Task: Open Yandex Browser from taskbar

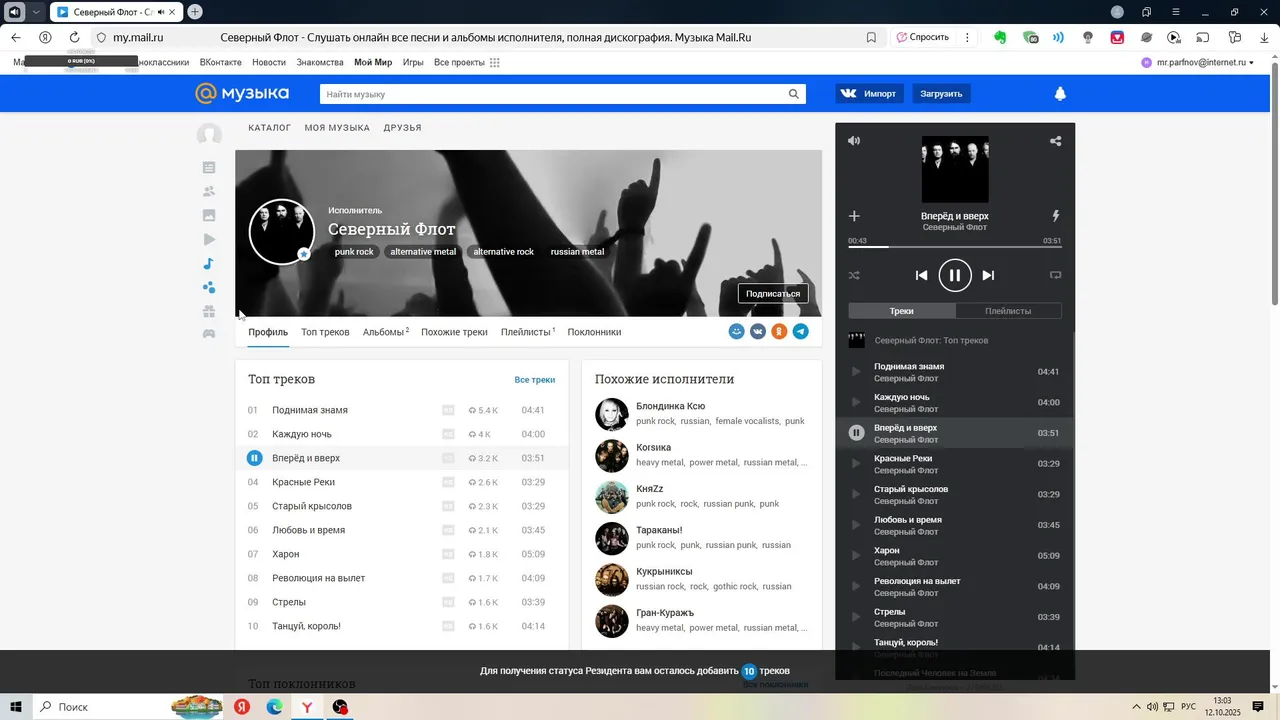Action: point(308,707)
